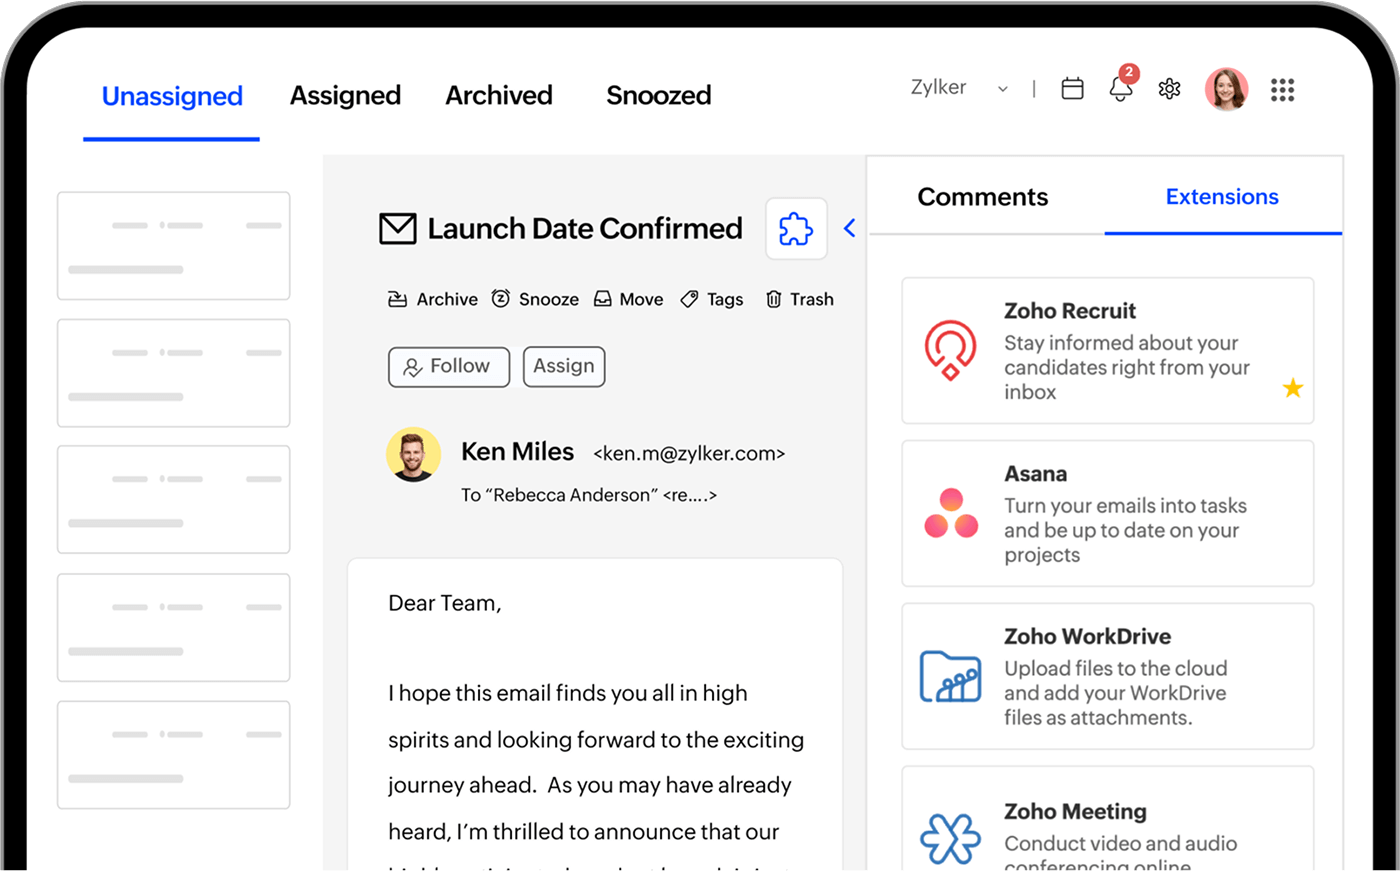The width and height of the screenshot is (1400, 871).
Task: Open the Zoho Recruit extension title
Action: click(1070, 311)
